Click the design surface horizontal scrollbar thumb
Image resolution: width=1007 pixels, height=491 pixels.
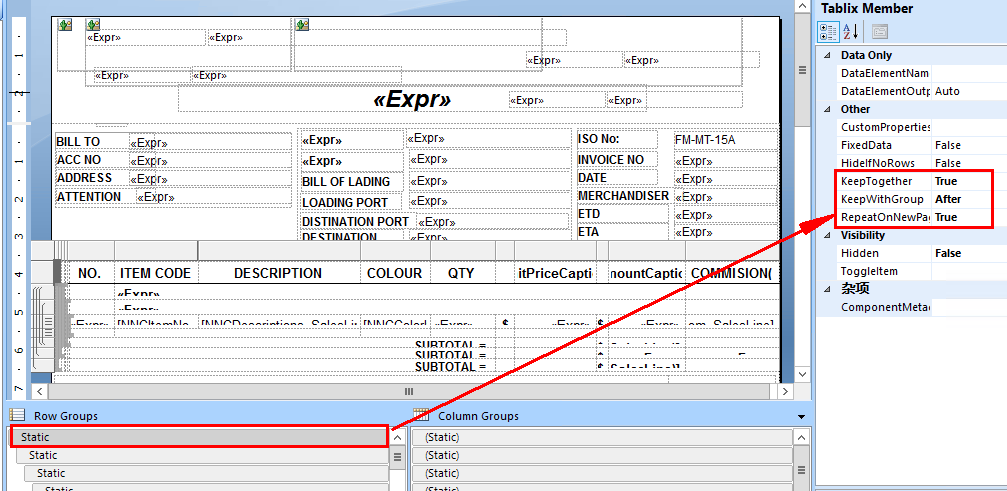point(408,391)
